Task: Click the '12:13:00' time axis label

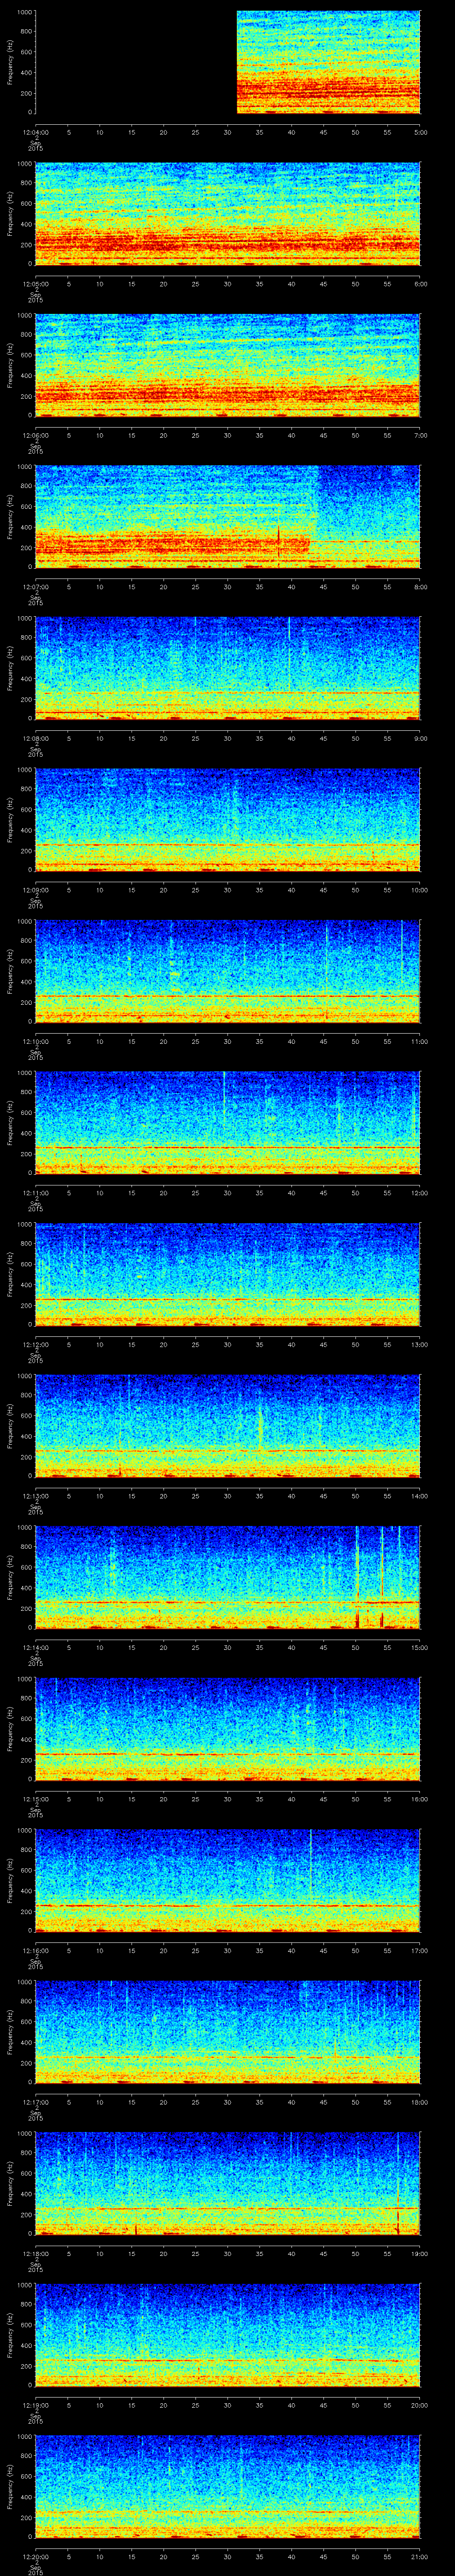Action: [x=36, y=1495]
